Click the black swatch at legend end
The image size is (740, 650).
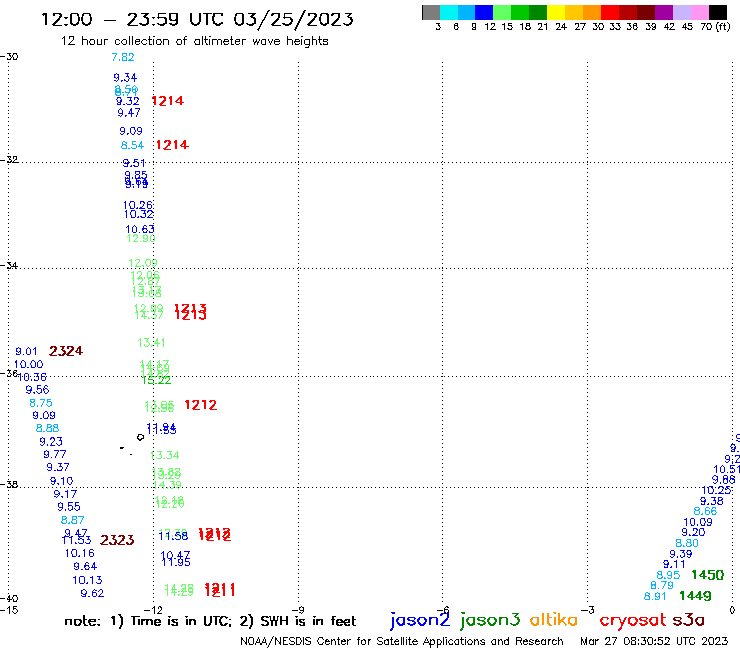pyautogui.click(x=717, y=12)
